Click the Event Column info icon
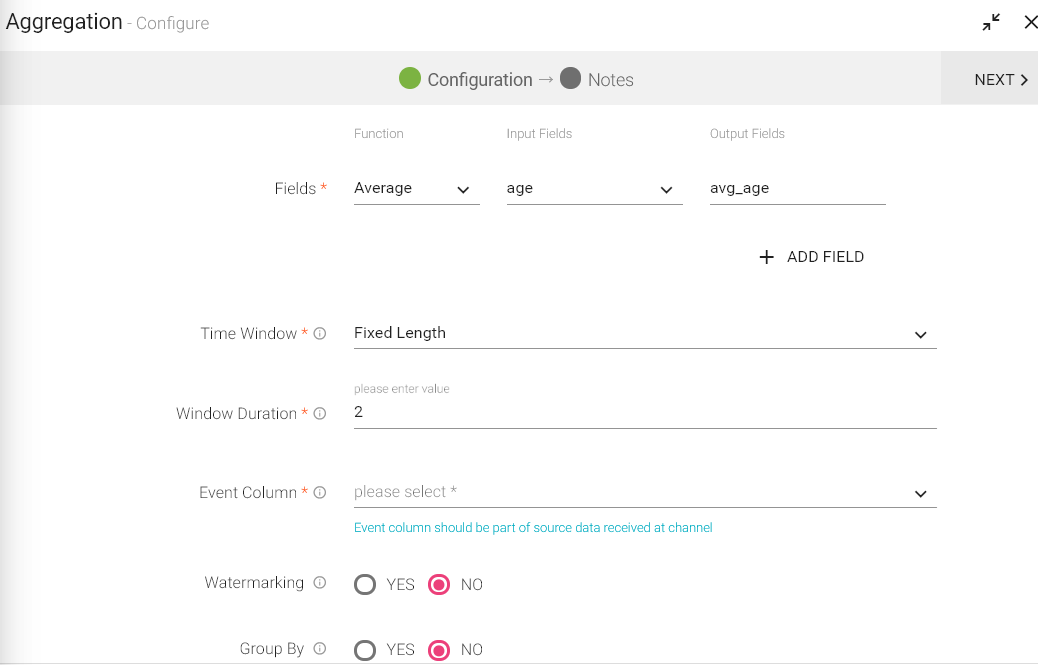 (x=320, y=493)
